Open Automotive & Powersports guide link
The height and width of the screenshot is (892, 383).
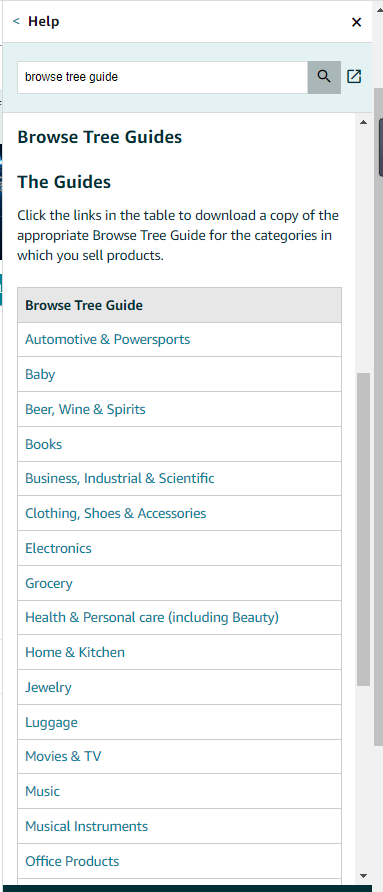[108, 340]
